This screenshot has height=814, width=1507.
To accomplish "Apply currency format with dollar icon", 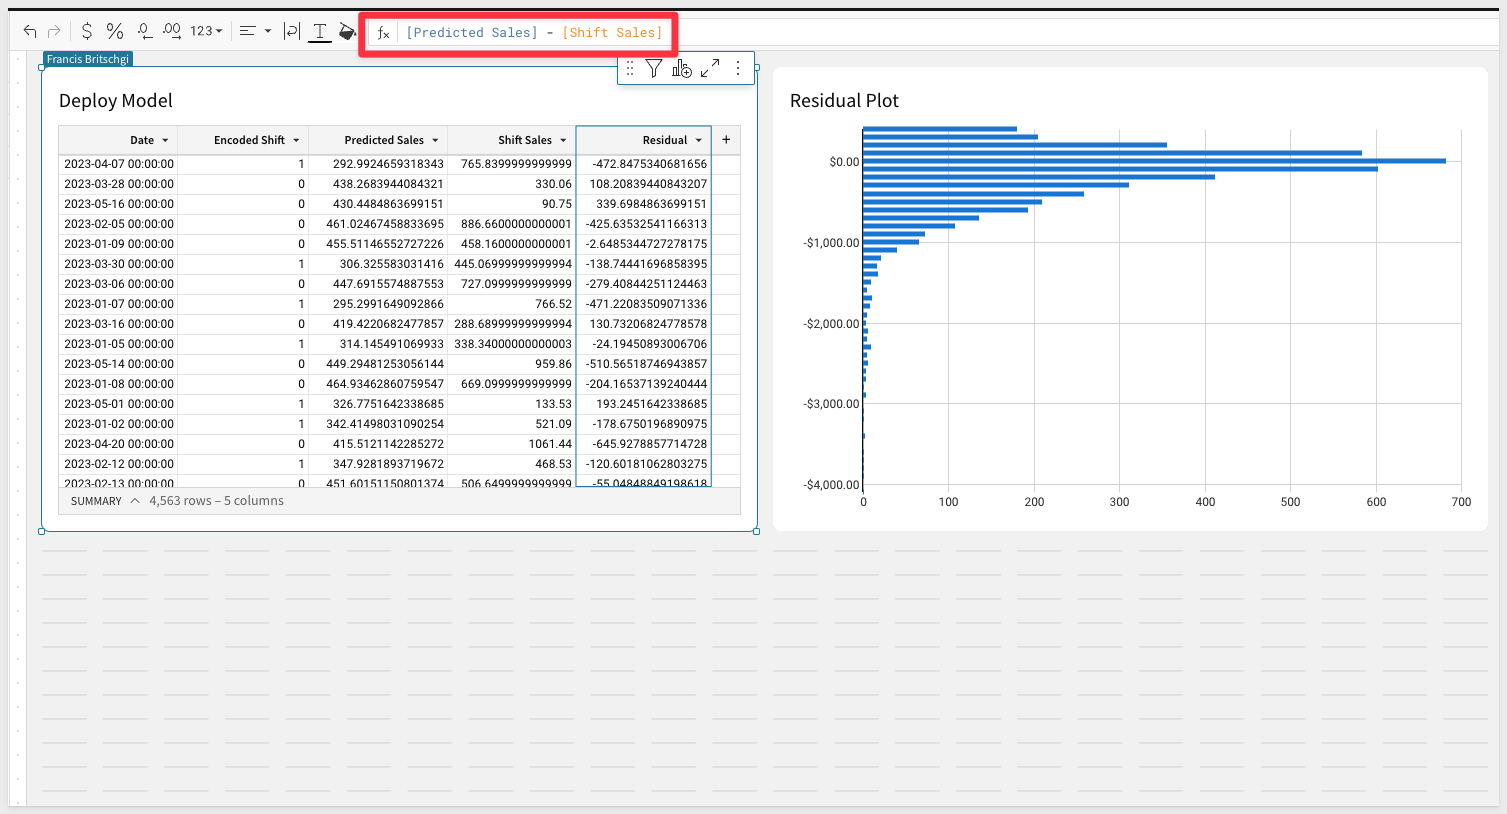I will (87, 32).
